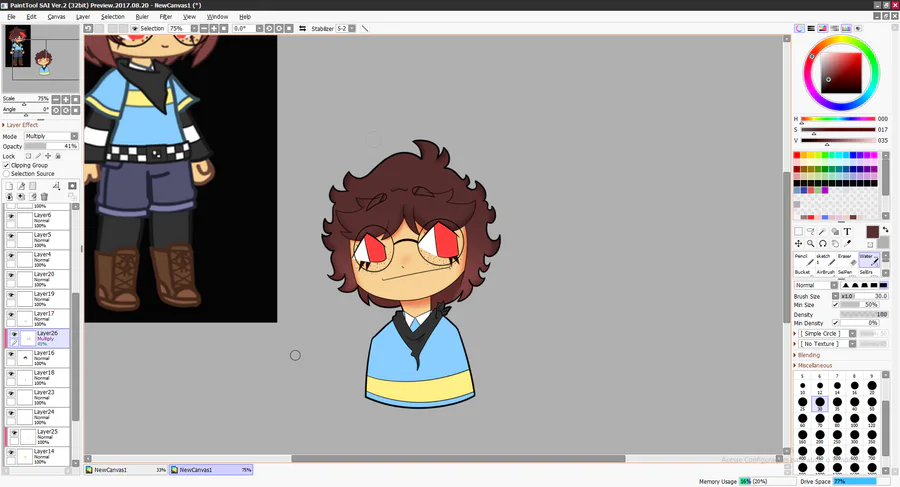Select the Text tool
Image resolution: width=900 pixels, height=487 pixels.
pos(847,231)
